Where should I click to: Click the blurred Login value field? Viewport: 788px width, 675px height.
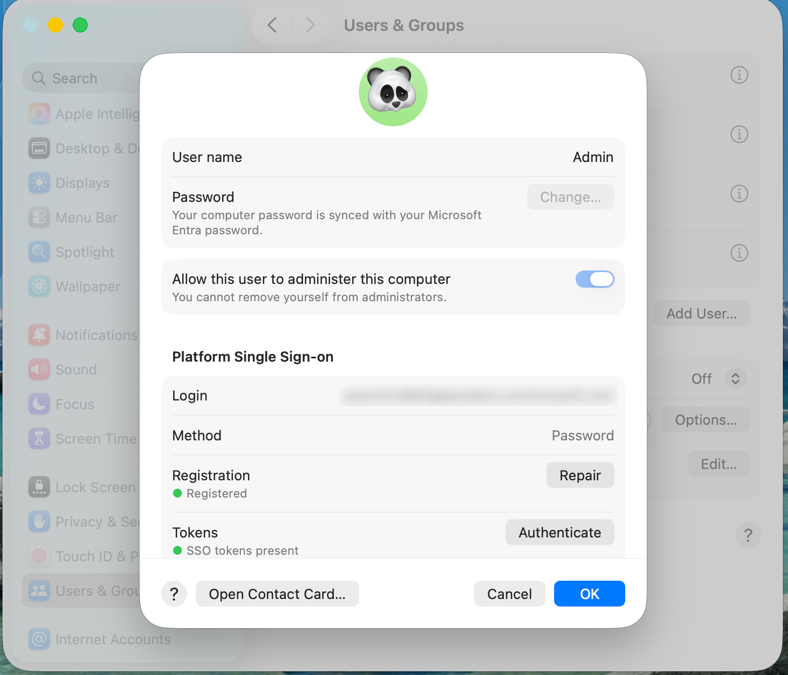coord(478,396)
